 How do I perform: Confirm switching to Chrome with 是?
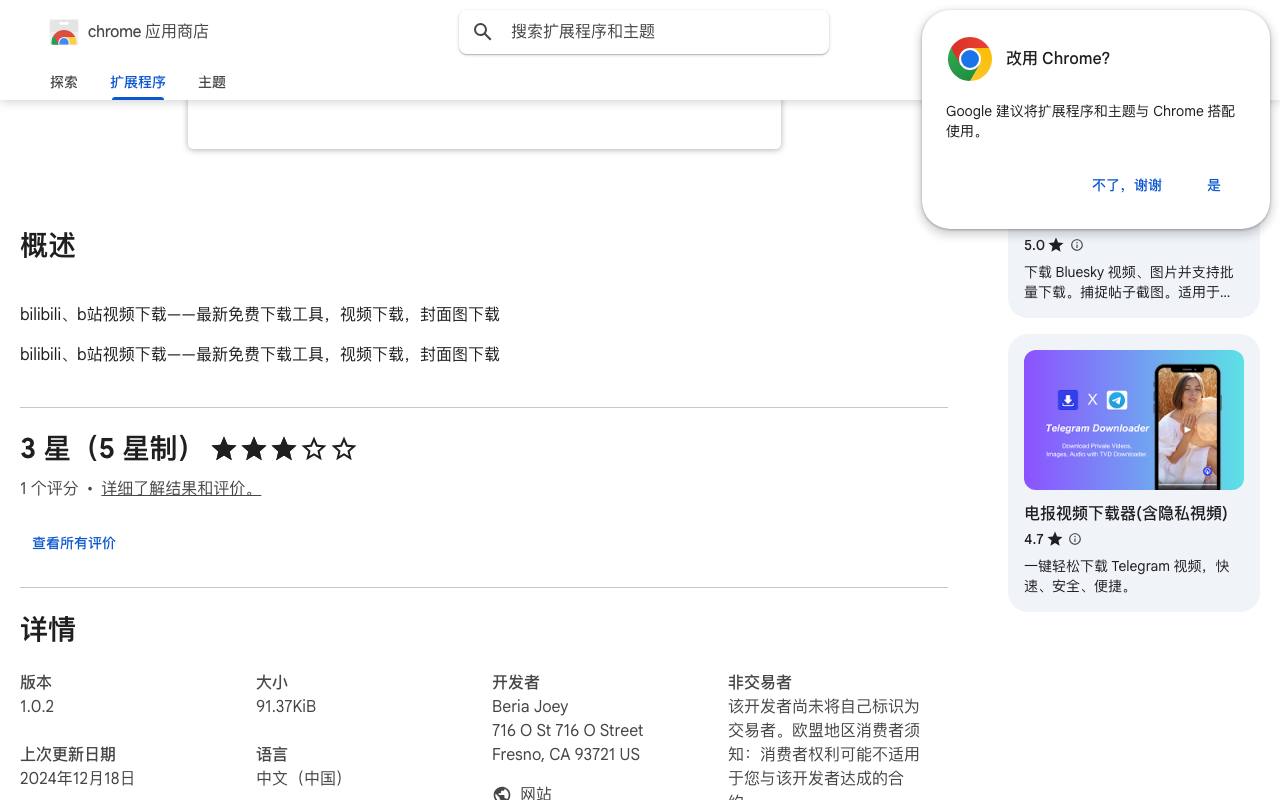coord(1214,185)
